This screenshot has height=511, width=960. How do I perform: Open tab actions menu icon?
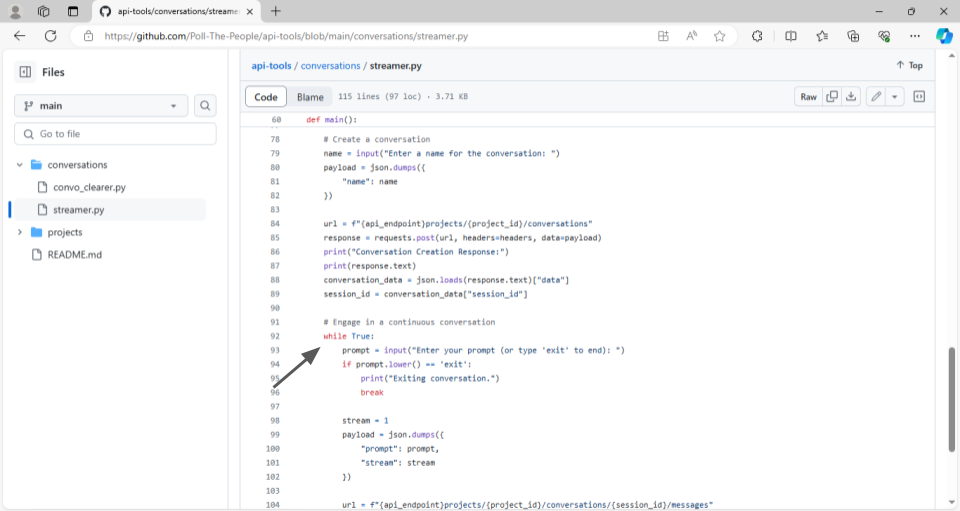pyautogui.click(x=73, y=11)
